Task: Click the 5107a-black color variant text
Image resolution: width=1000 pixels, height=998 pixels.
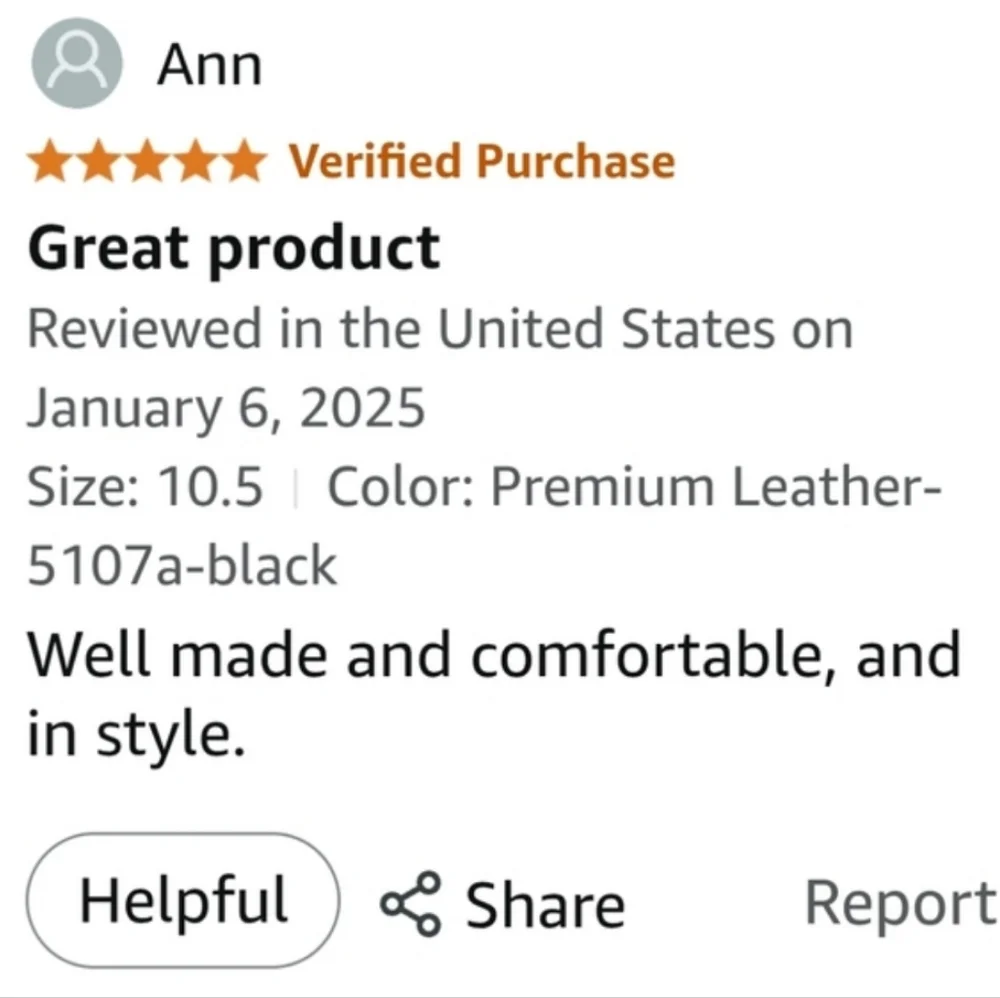Action: tap(182, 567)
